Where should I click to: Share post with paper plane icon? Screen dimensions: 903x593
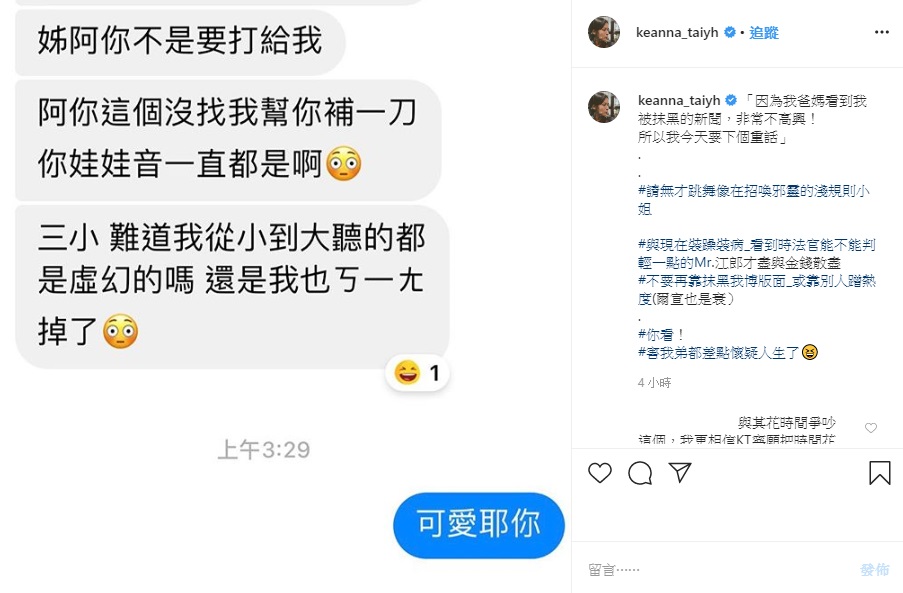point(680,473)
